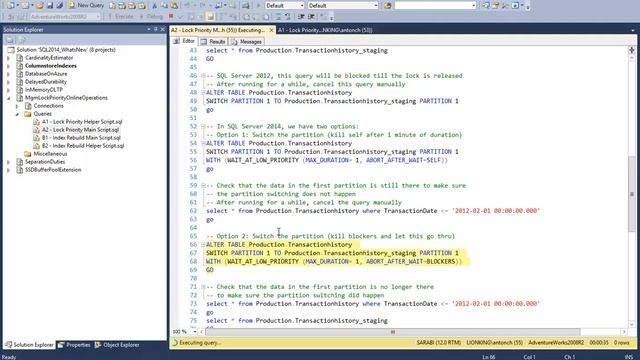Click the New Project toolbar icon
This screenshot has width=640, height=360.
click(x=11, y=6)
